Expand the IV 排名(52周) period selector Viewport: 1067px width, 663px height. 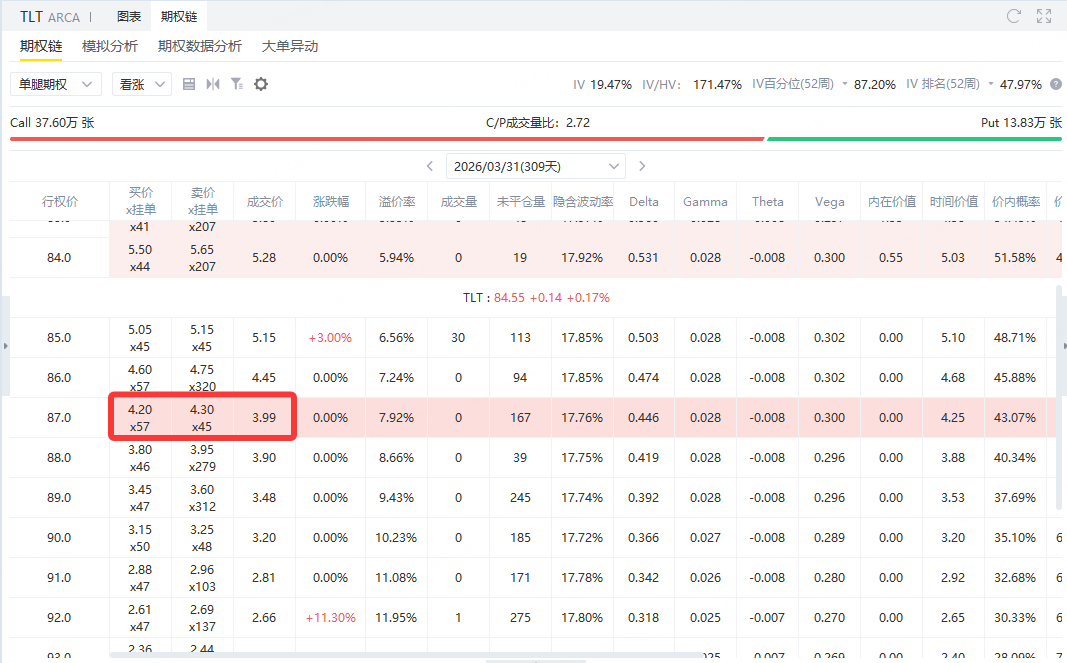[x=990, y=85]
